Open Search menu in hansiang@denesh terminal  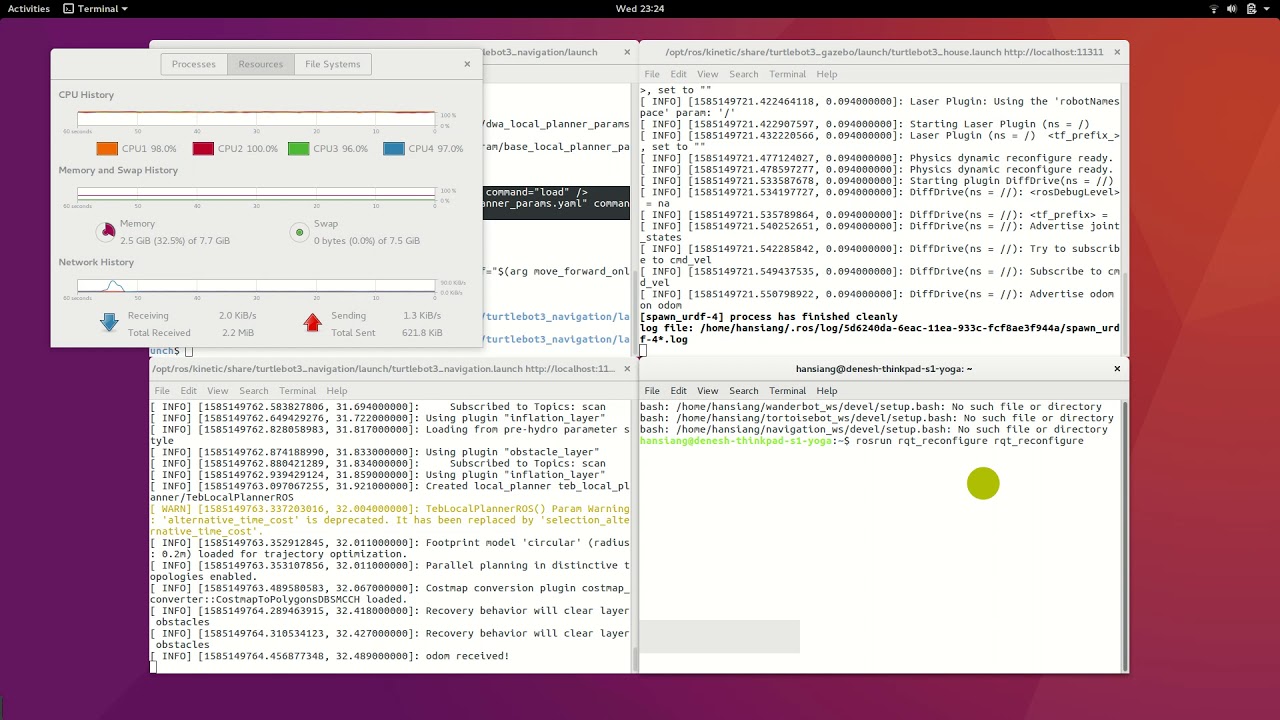coord(743,391)
